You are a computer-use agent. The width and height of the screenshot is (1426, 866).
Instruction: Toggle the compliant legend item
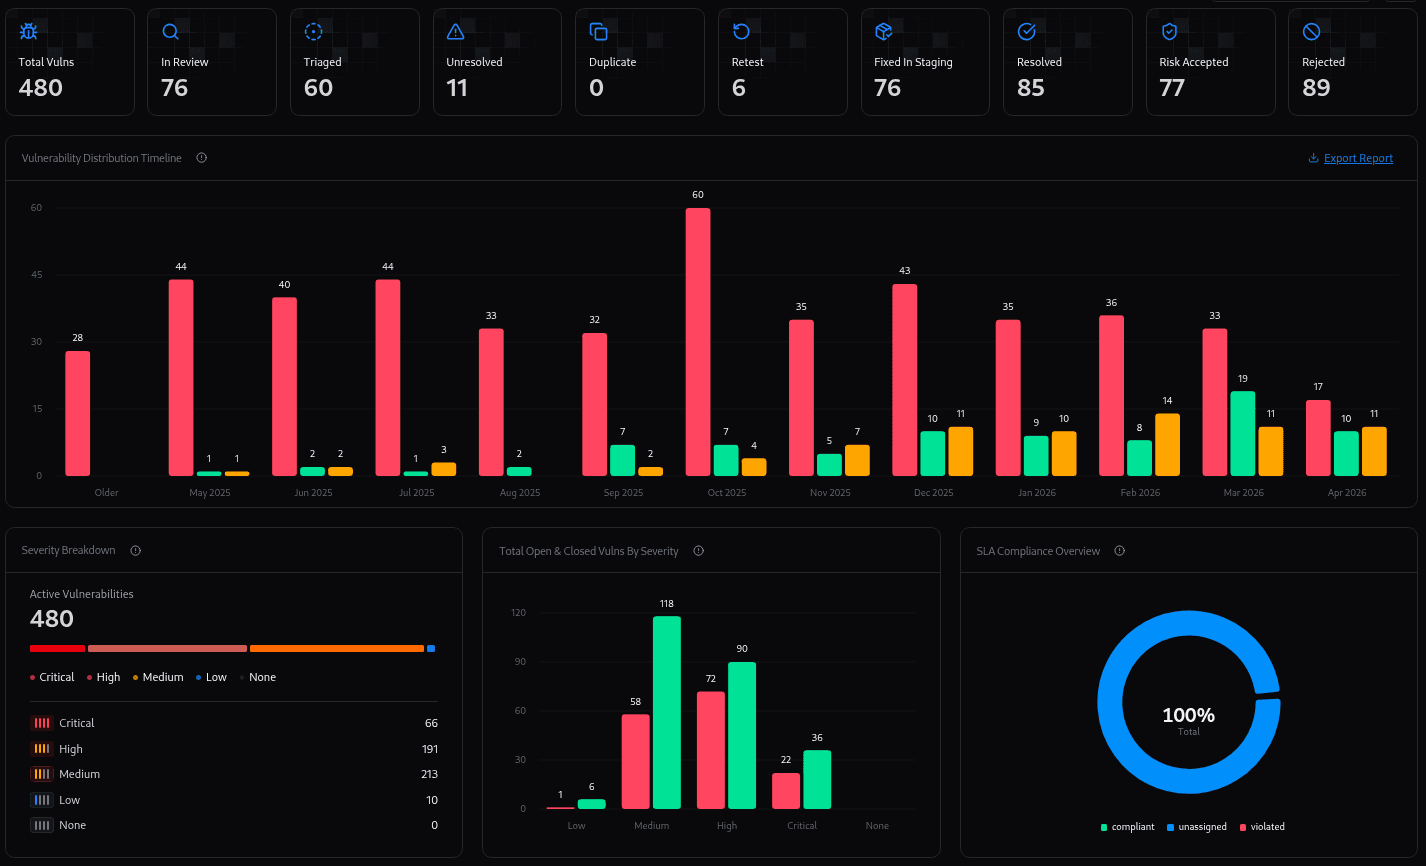(1127, 827)
